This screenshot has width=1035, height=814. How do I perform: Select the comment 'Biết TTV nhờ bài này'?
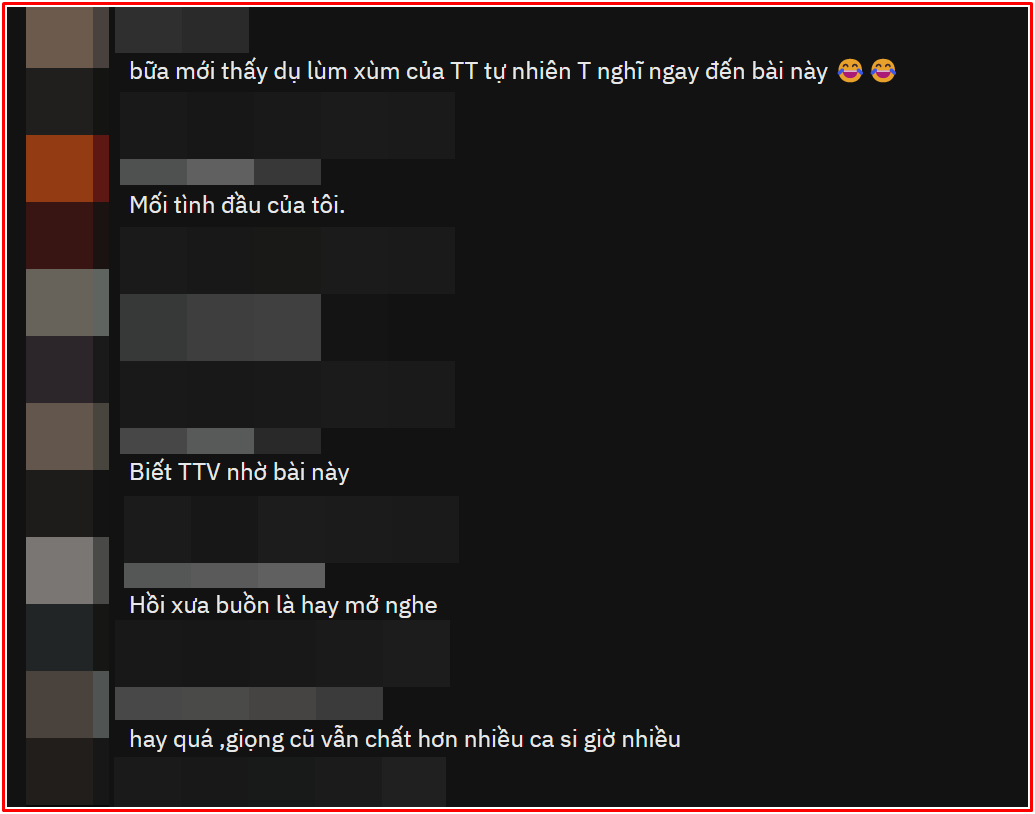(239, 472)
